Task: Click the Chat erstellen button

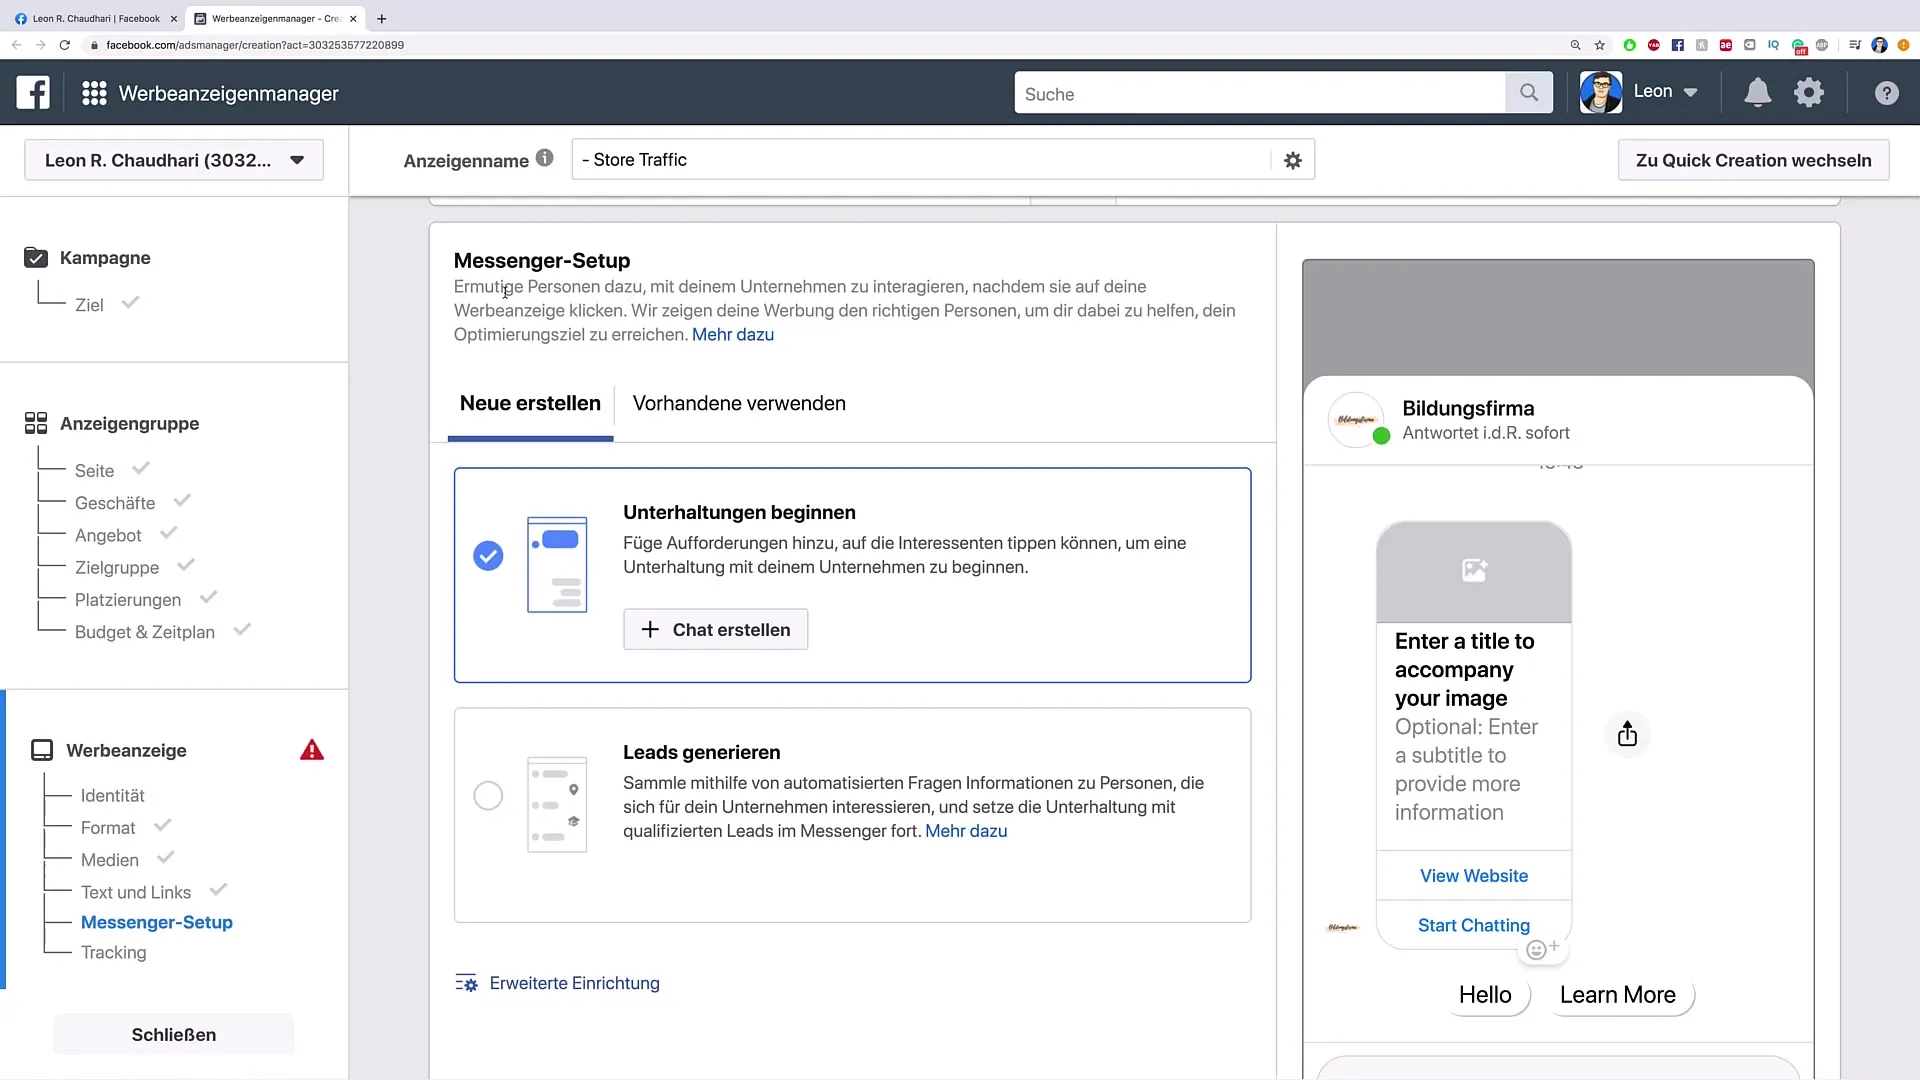Action: click(715, 629)
